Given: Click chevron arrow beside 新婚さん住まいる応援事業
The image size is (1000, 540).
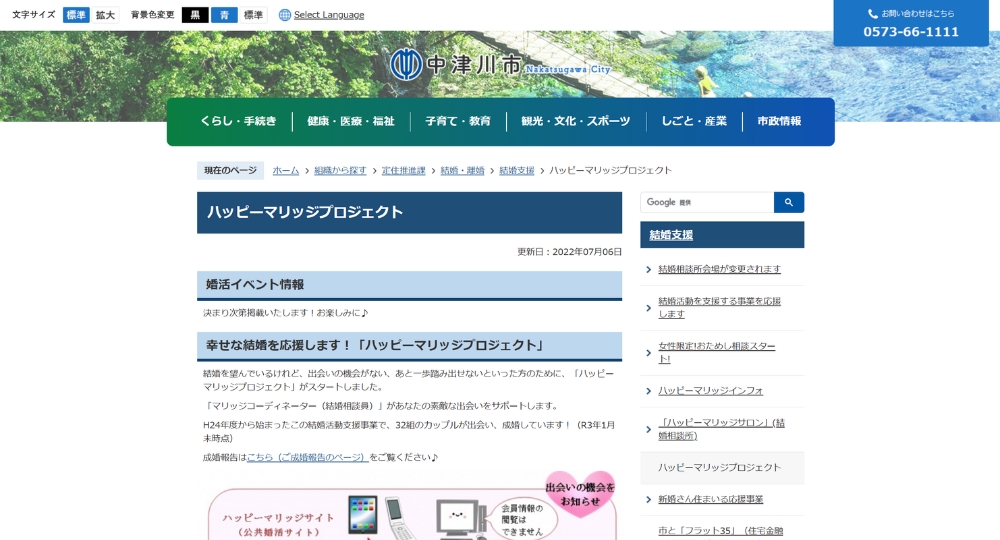Looking at the screenshot, I should pyautogui.click(x=648, y=499).
